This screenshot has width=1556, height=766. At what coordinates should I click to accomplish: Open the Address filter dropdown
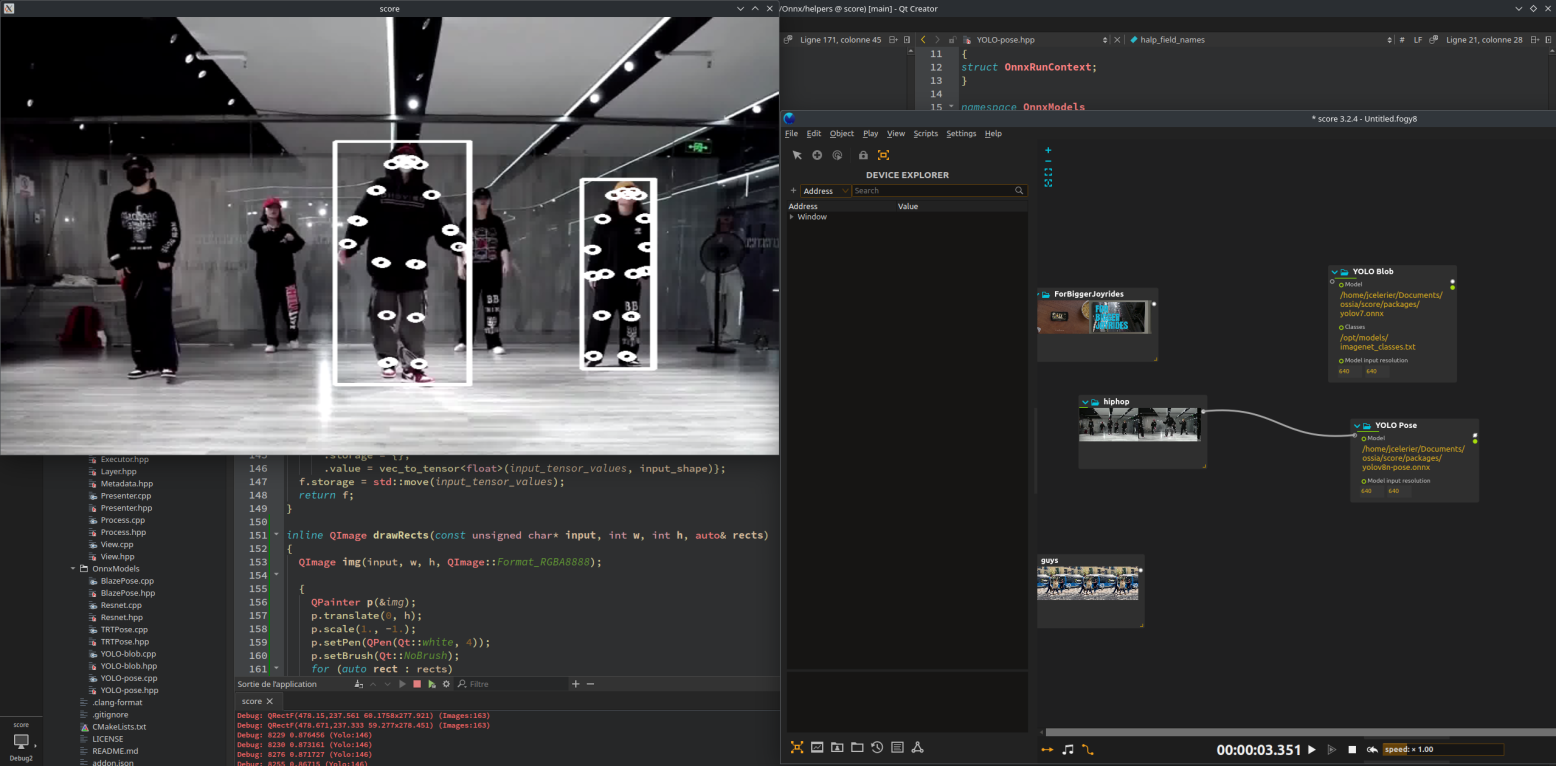(826, 190)
